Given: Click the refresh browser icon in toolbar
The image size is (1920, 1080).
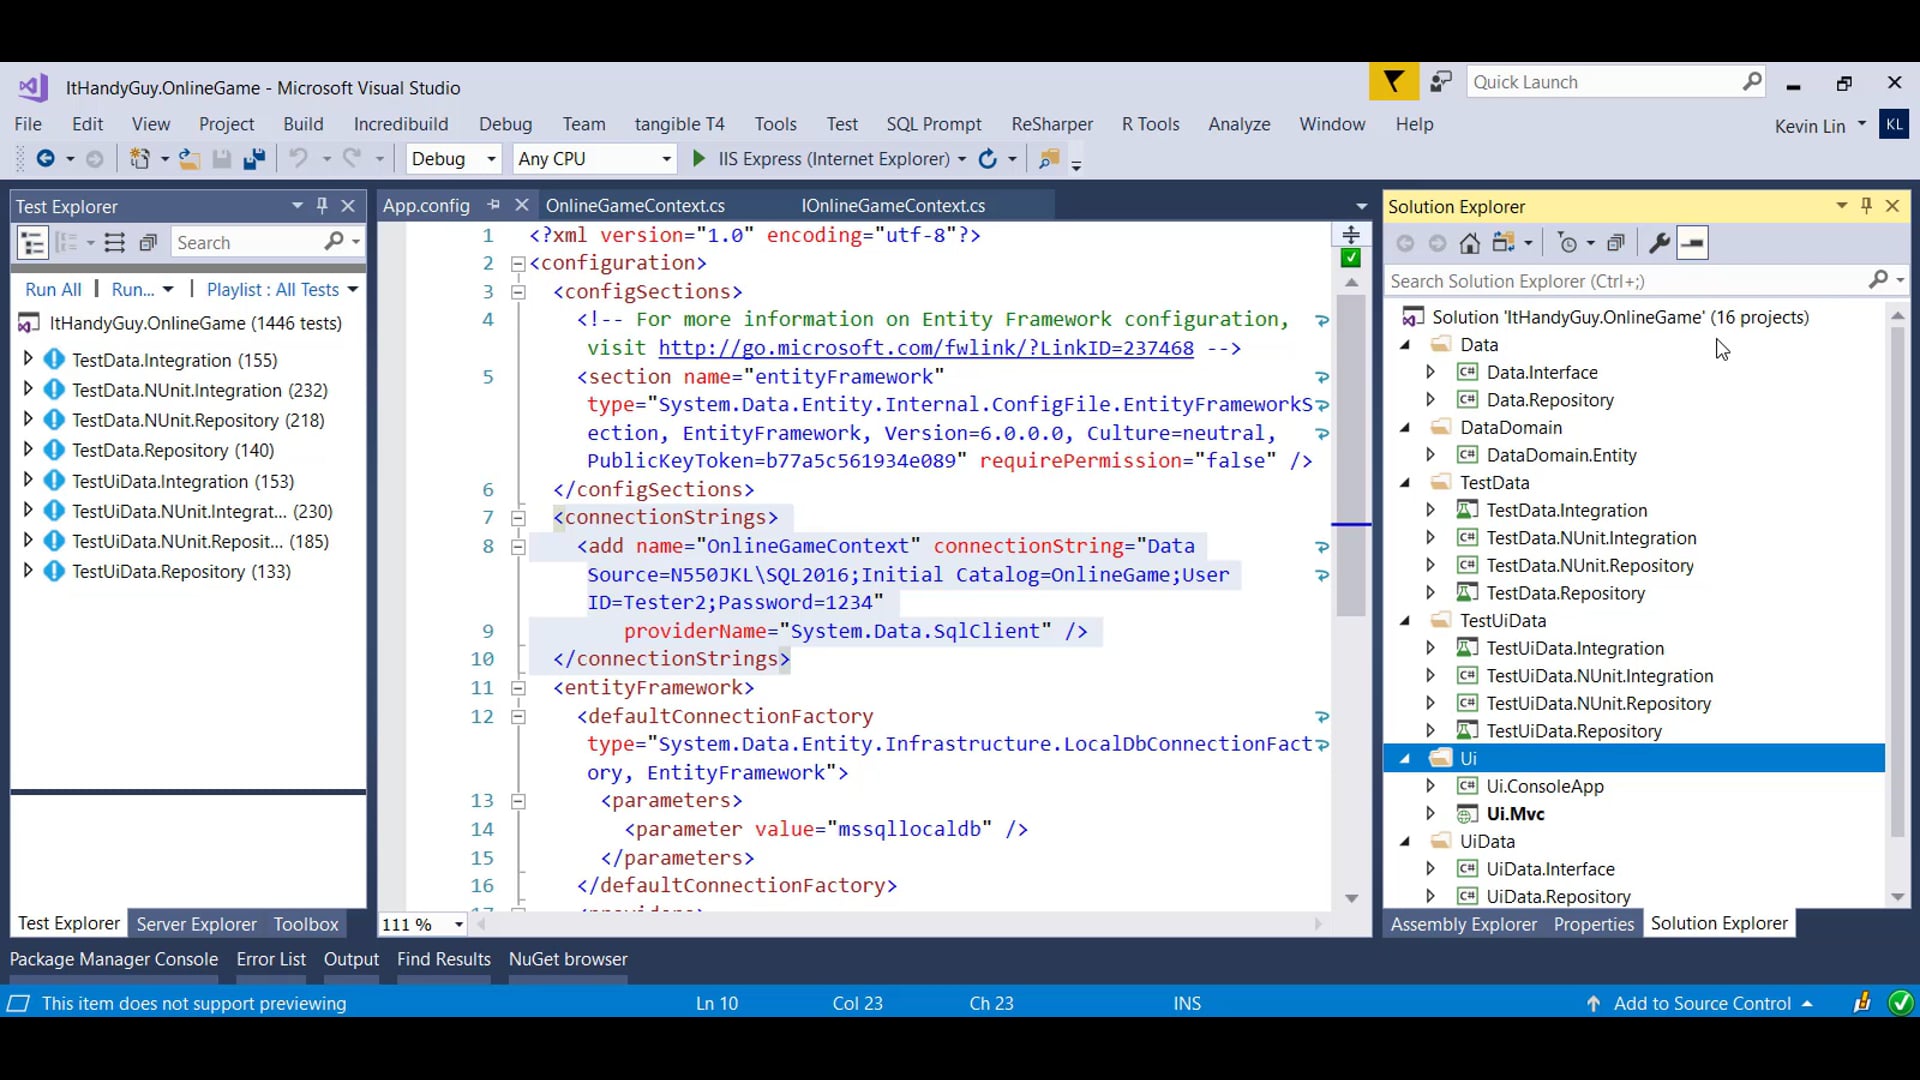Looking at the screenshot, I should click(x=987, y=159).
